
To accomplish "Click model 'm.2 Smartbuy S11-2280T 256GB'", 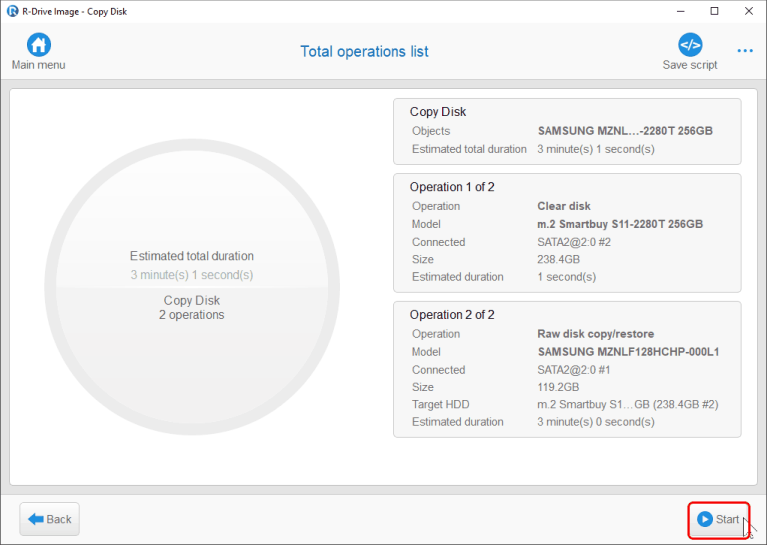I will point(620,224).
